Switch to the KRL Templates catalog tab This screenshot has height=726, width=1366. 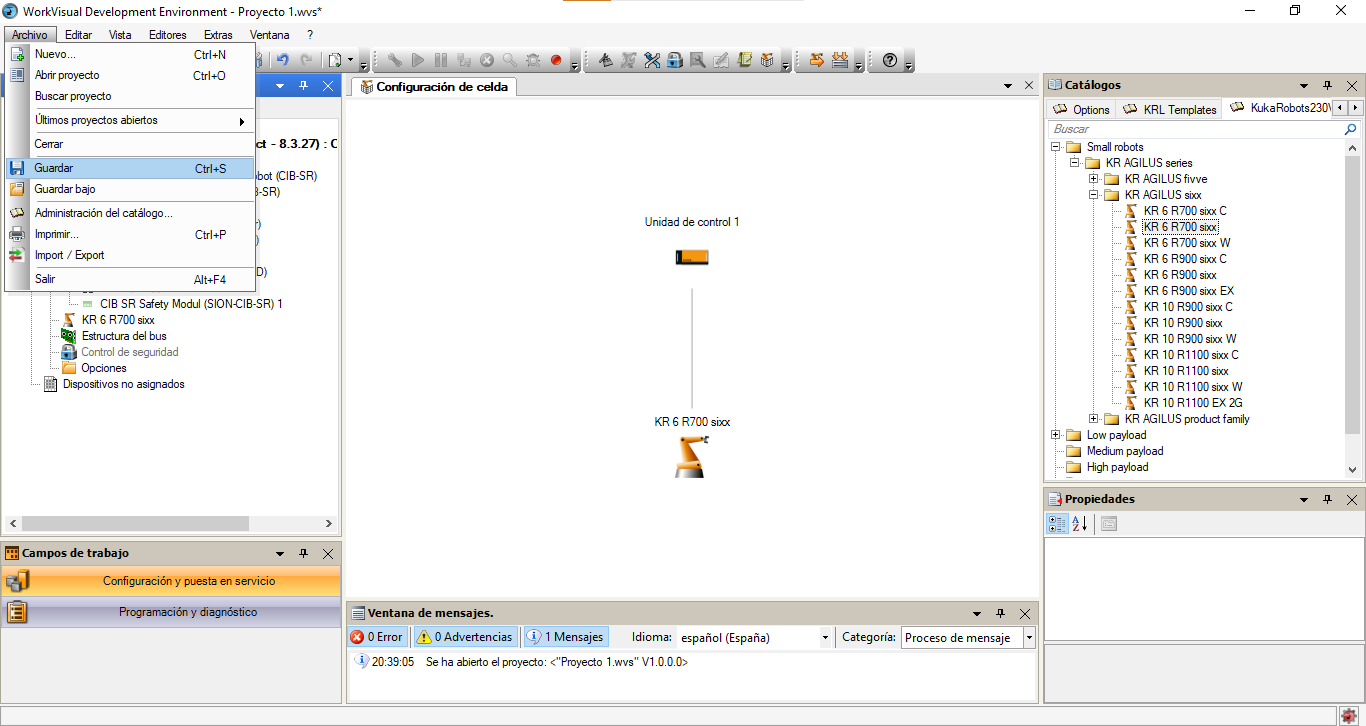1169,109
